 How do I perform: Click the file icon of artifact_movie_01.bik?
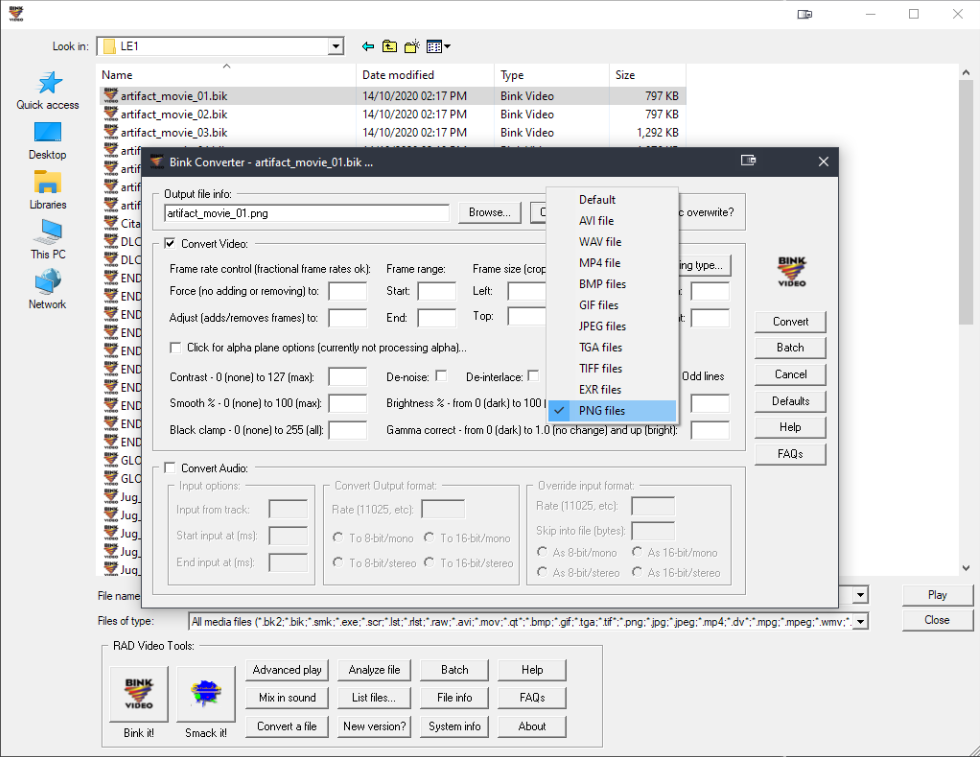pos(111,96)
